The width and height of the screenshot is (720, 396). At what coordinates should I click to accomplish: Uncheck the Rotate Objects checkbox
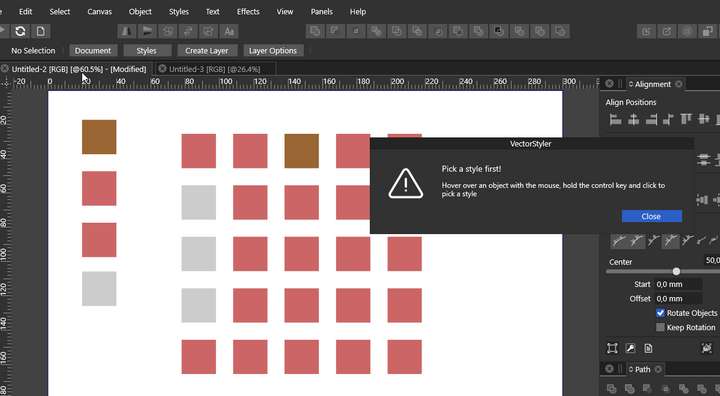[660, 313]
